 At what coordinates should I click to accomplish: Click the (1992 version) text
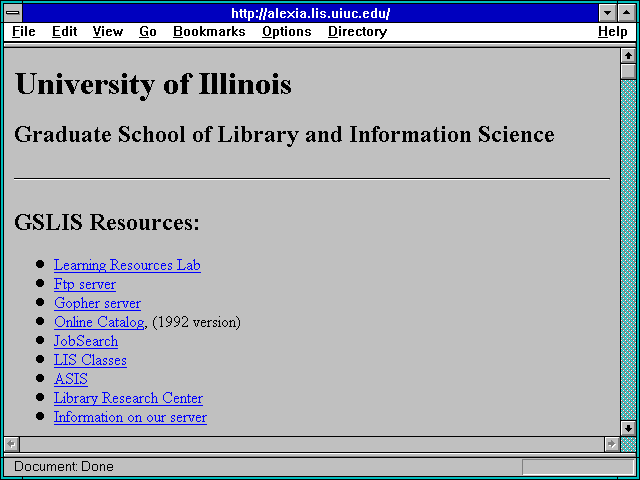coord(196,322)
